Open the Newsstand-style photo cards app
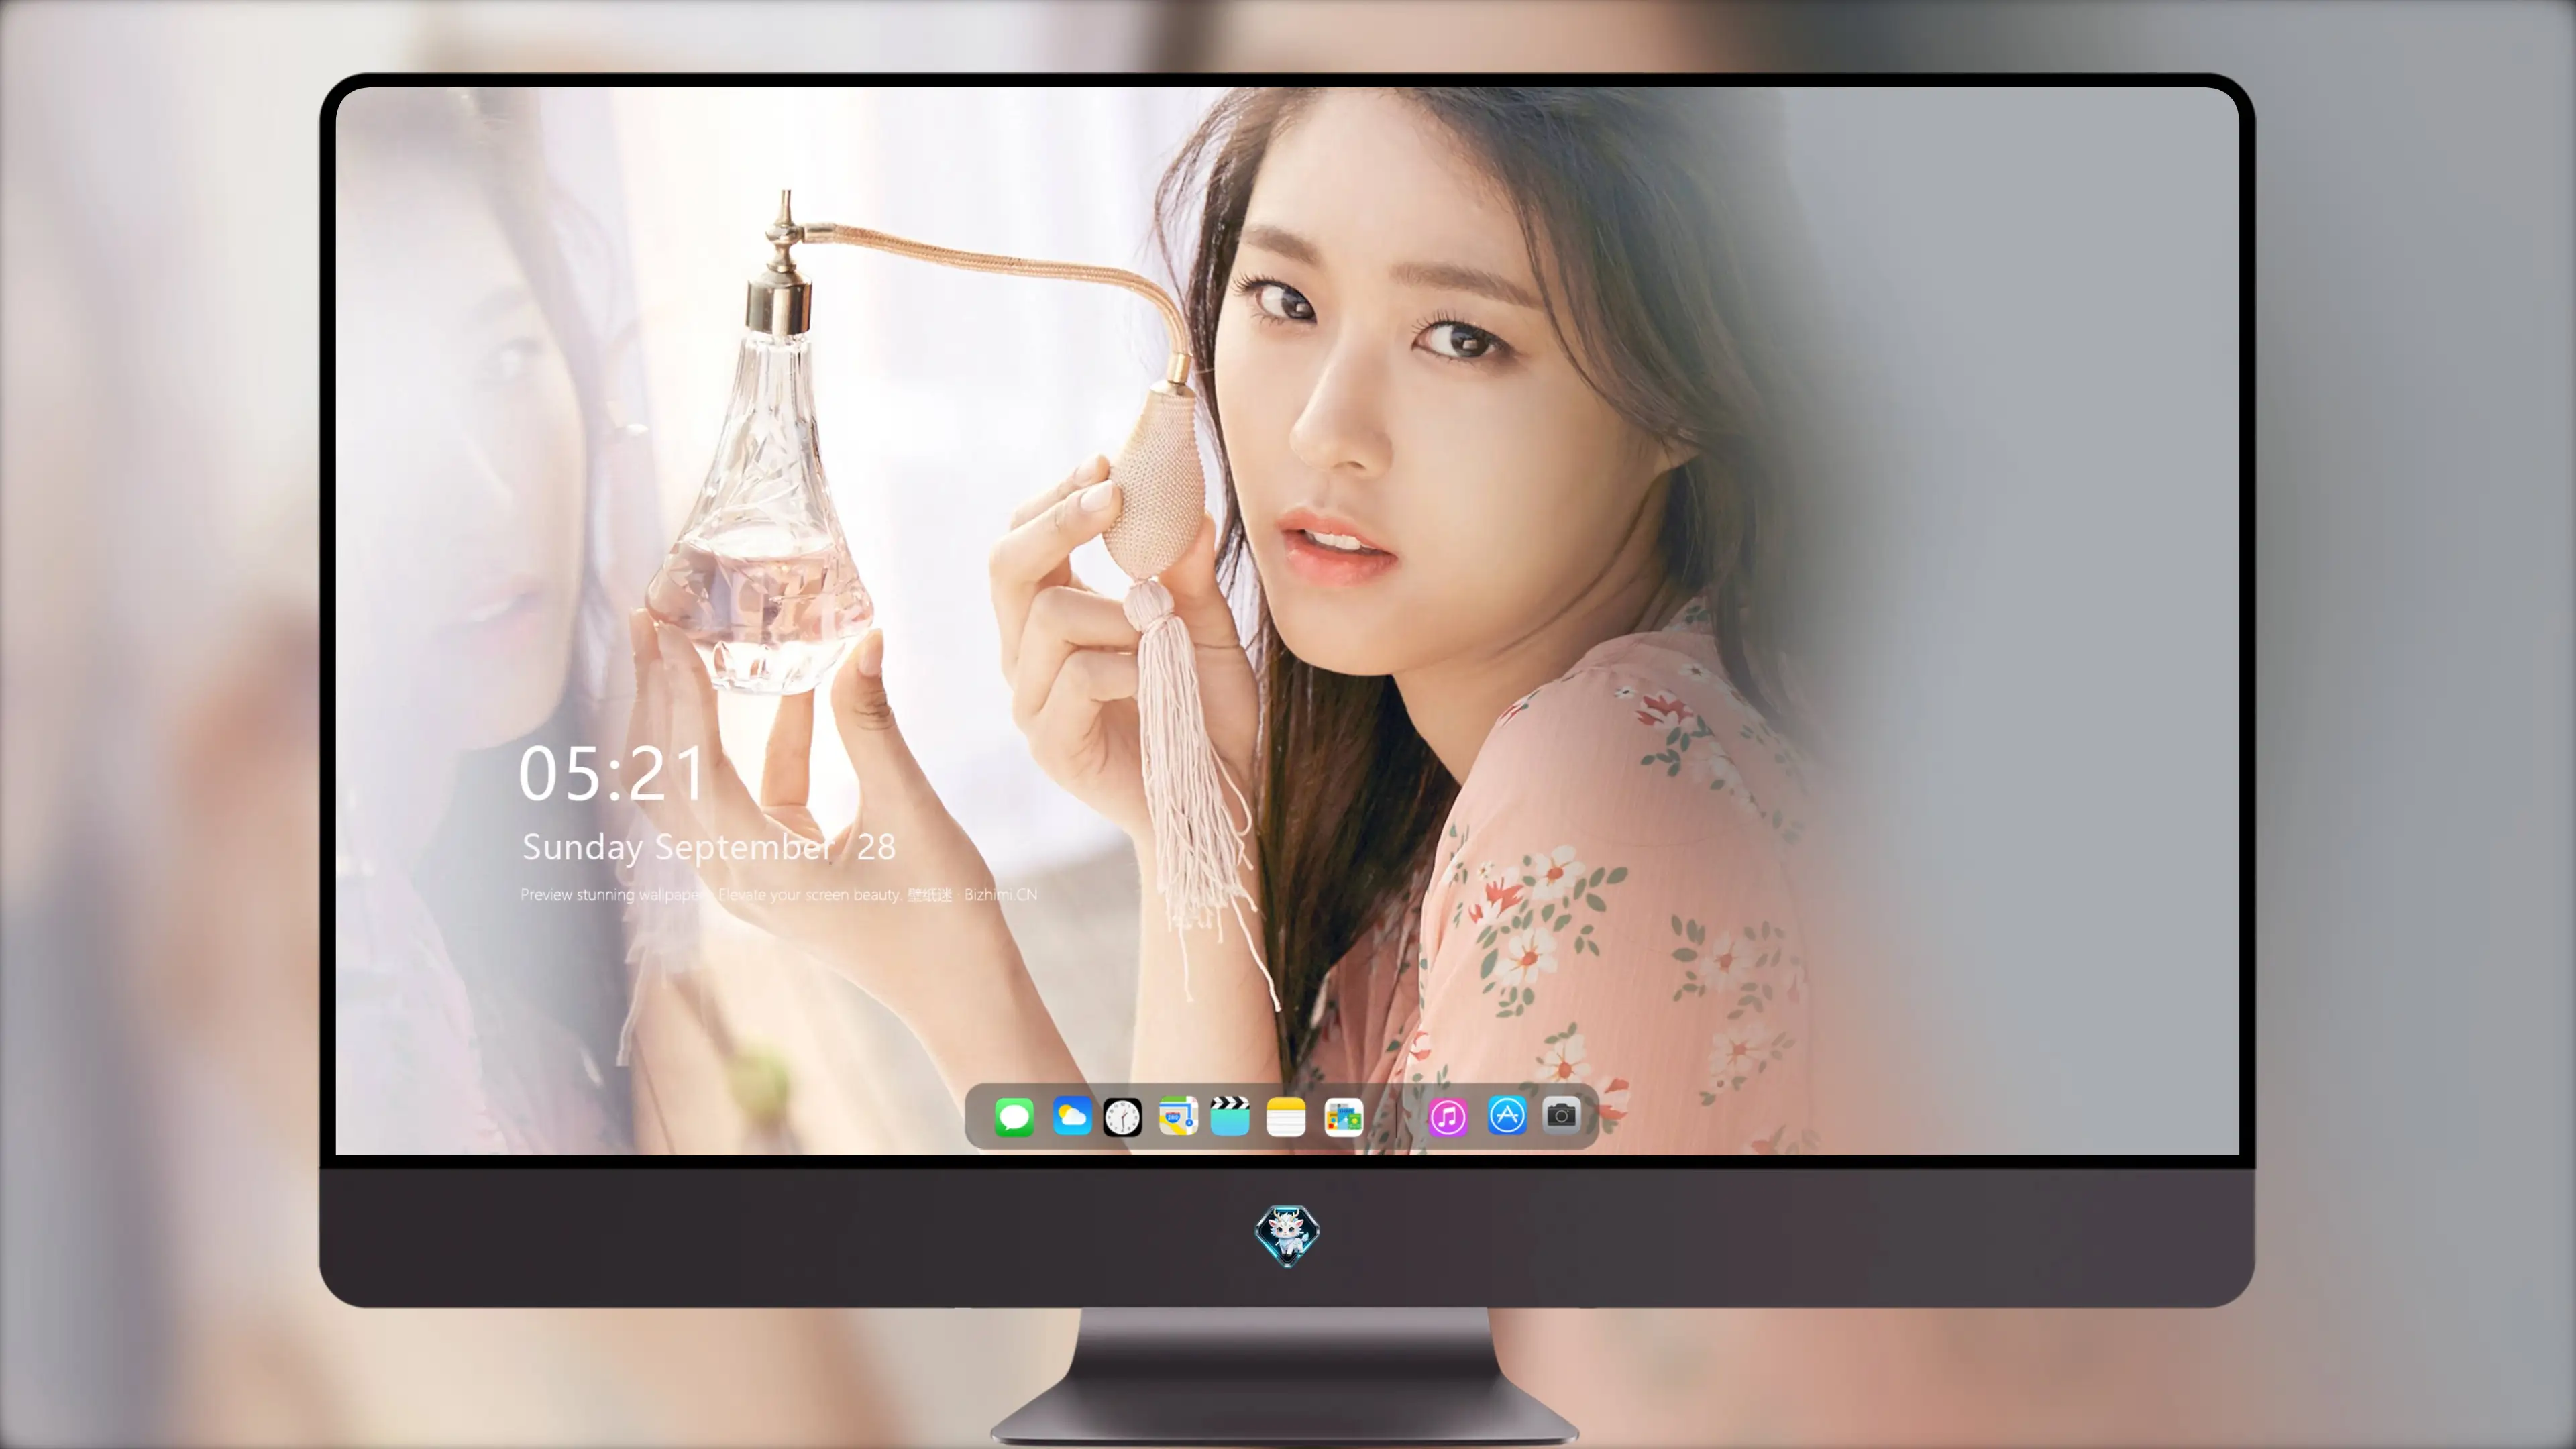Viewport: 2576px width, 1449px height. tap(1343, 1117)
